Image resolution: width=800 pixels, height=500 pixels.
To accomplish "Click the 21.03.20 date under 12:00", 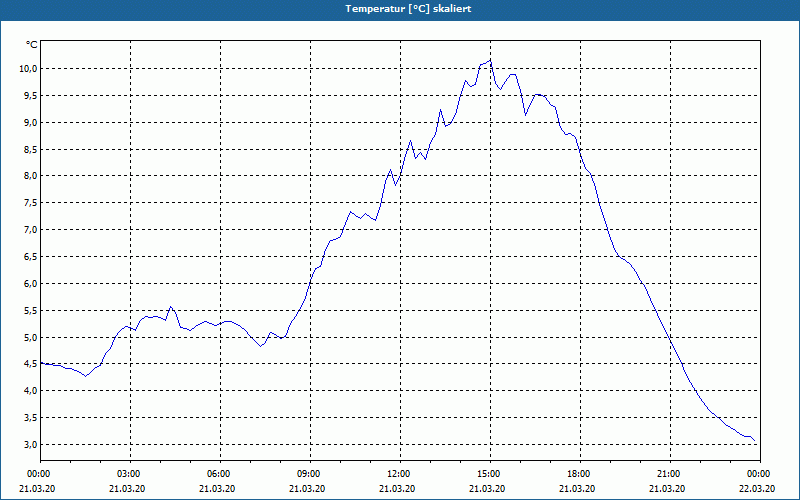I will [397, 489].
